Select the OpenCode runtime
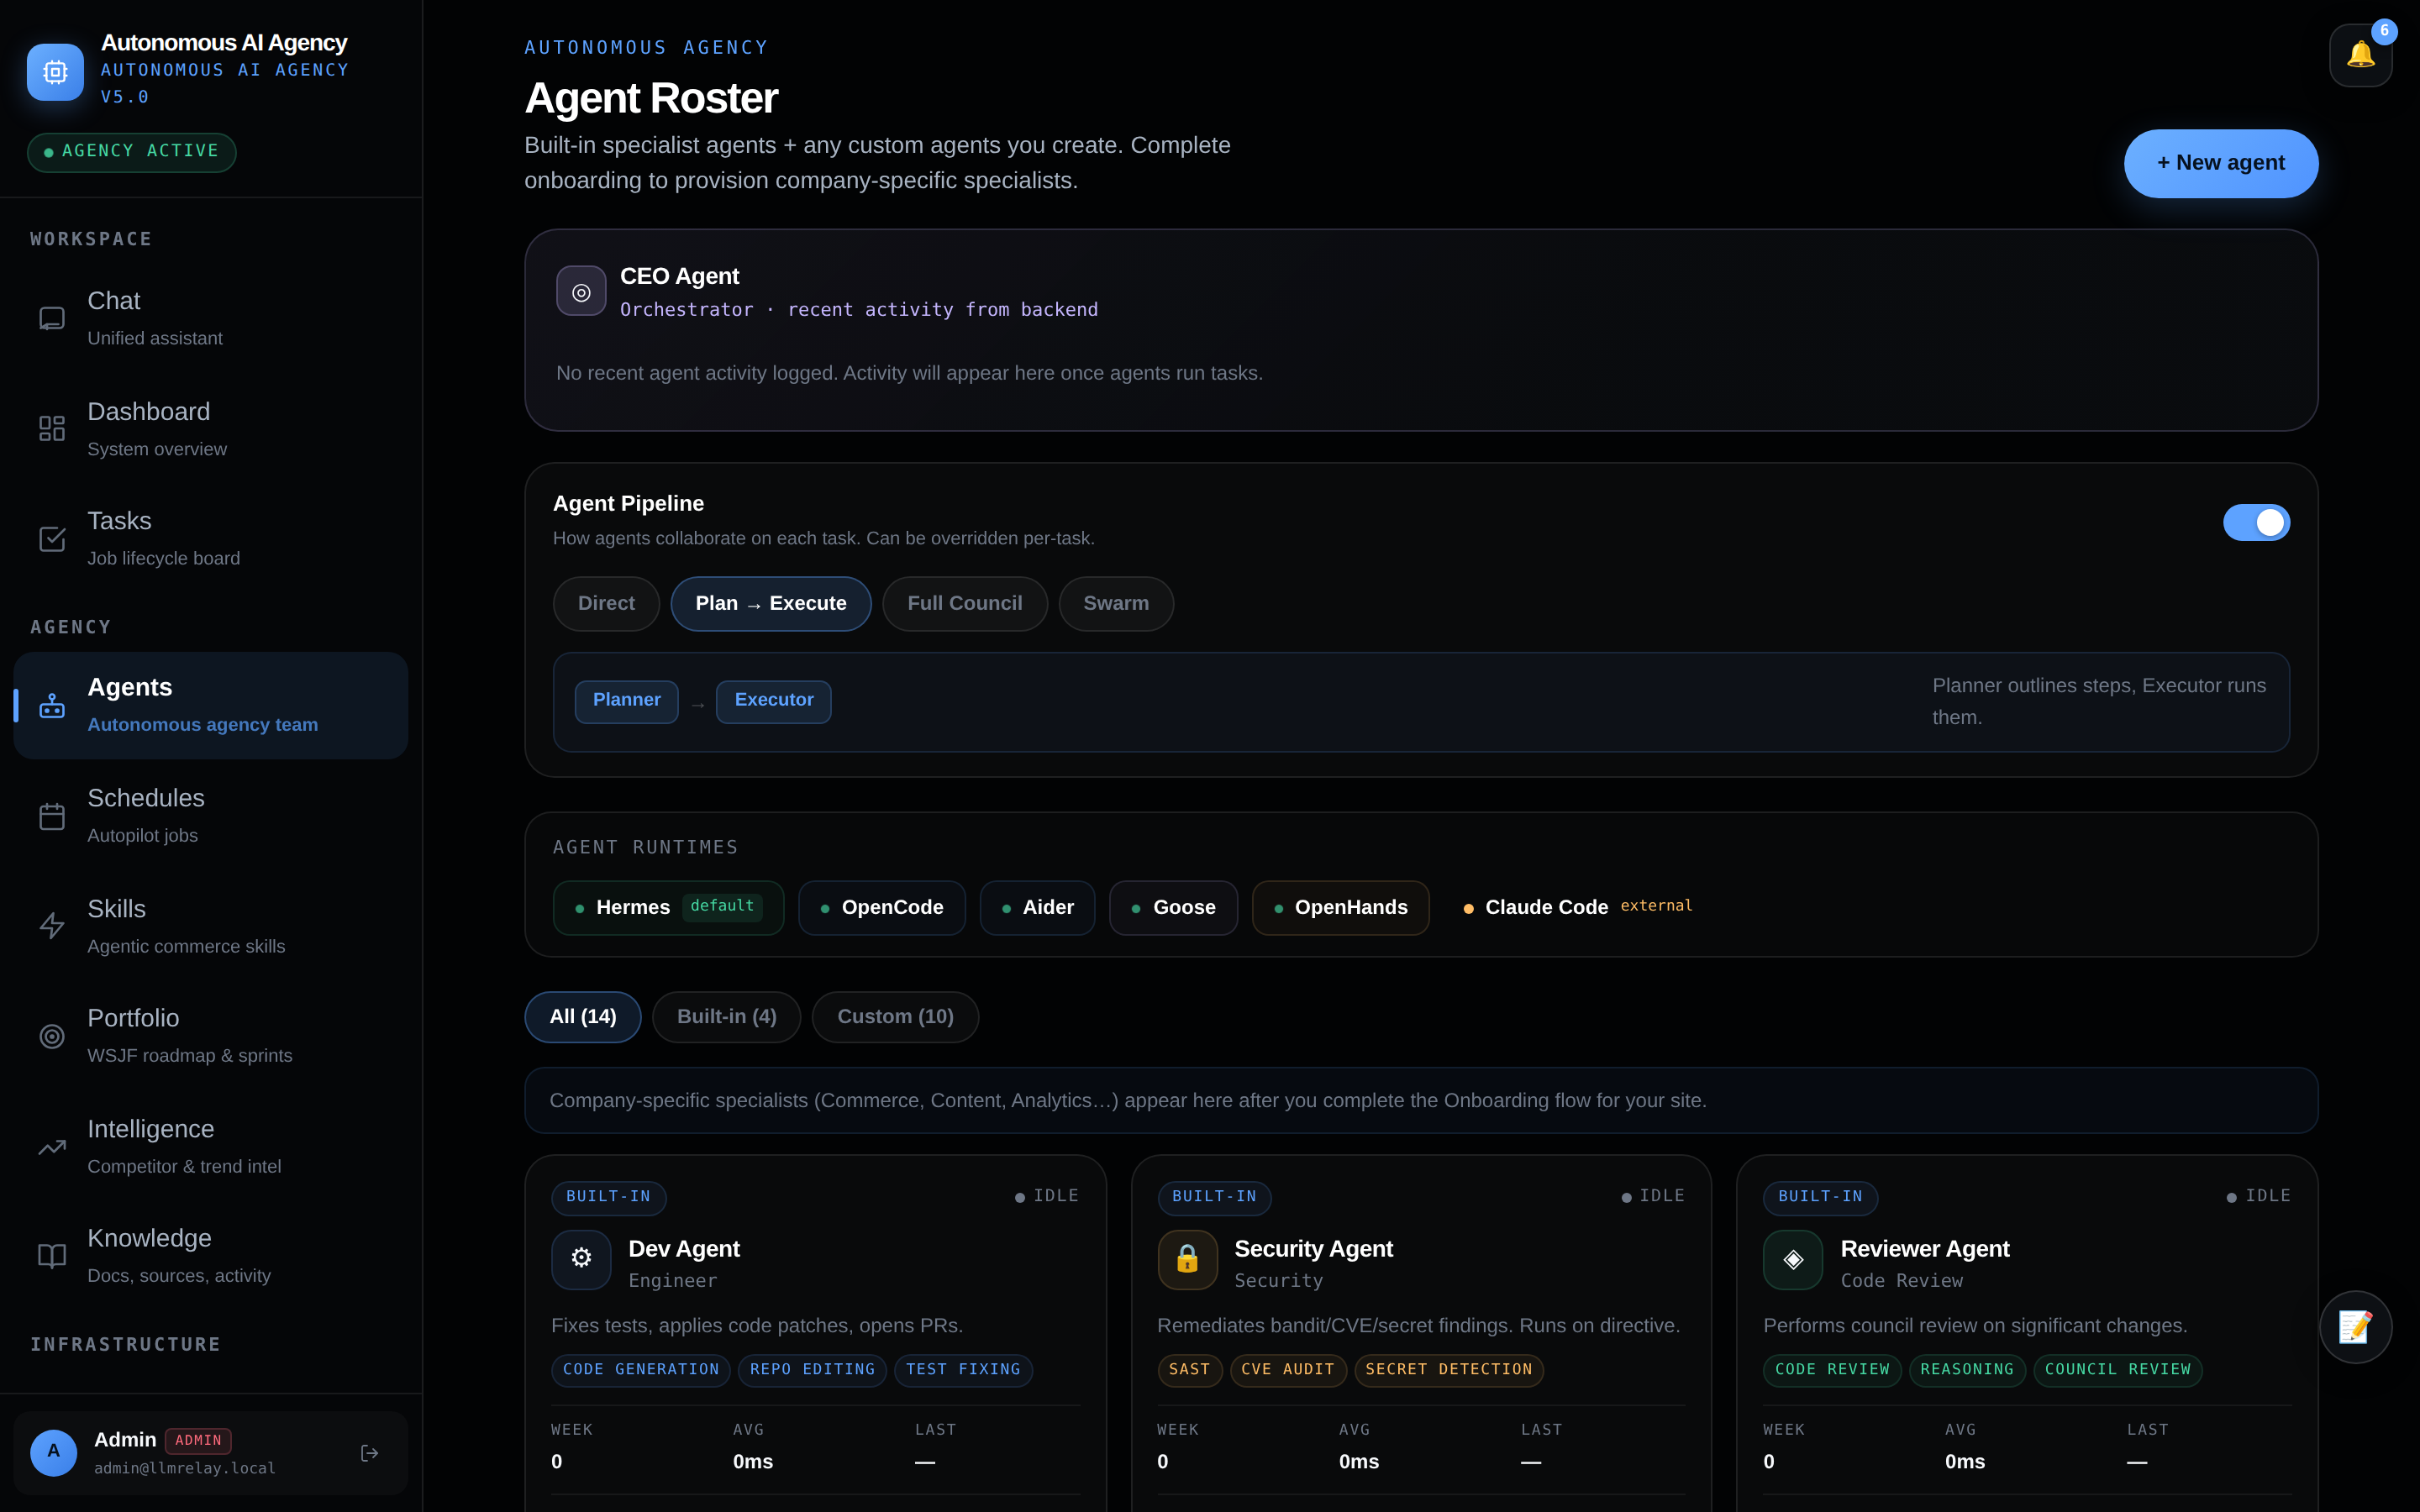 coord(882,908)
